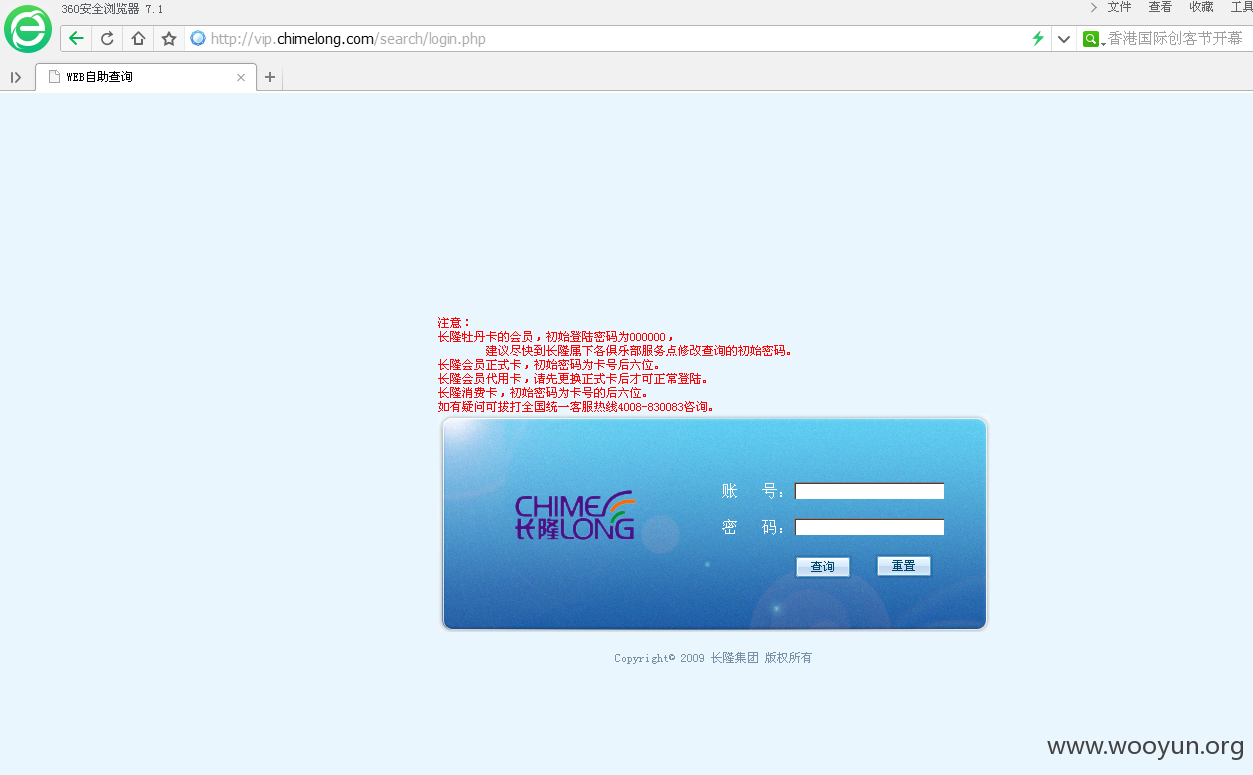Click the 360安全浏览器 7.1 title text
Image resolution: width=1253 pixels, height=775 pixels.
tap(112, 9)
